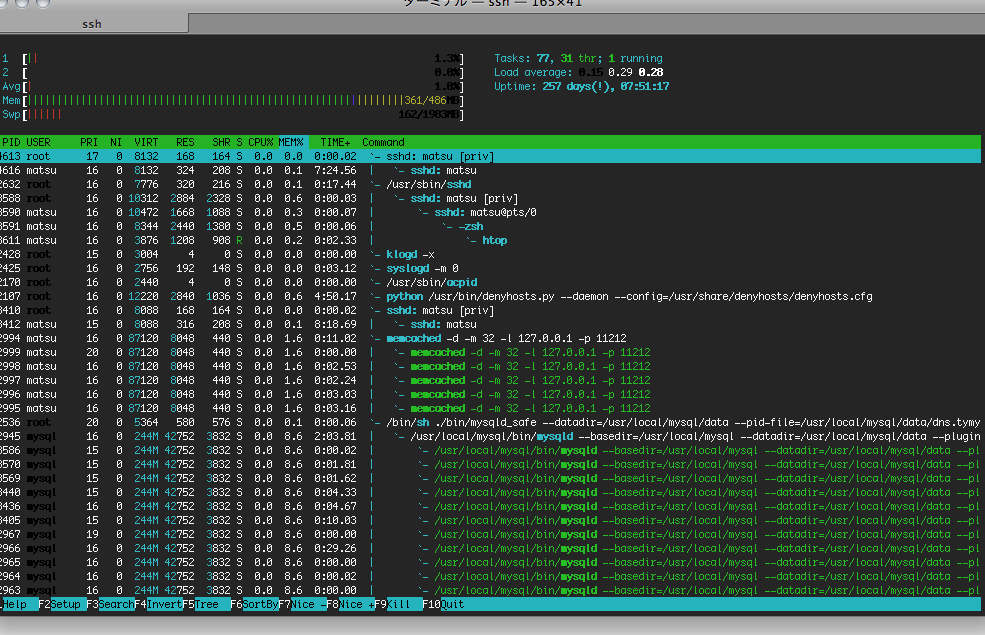Image resolution: width=985 pixels, height=635 pixels.
Task: Select the /usr/sbin/acpid process row
Action: pos(490,282)
